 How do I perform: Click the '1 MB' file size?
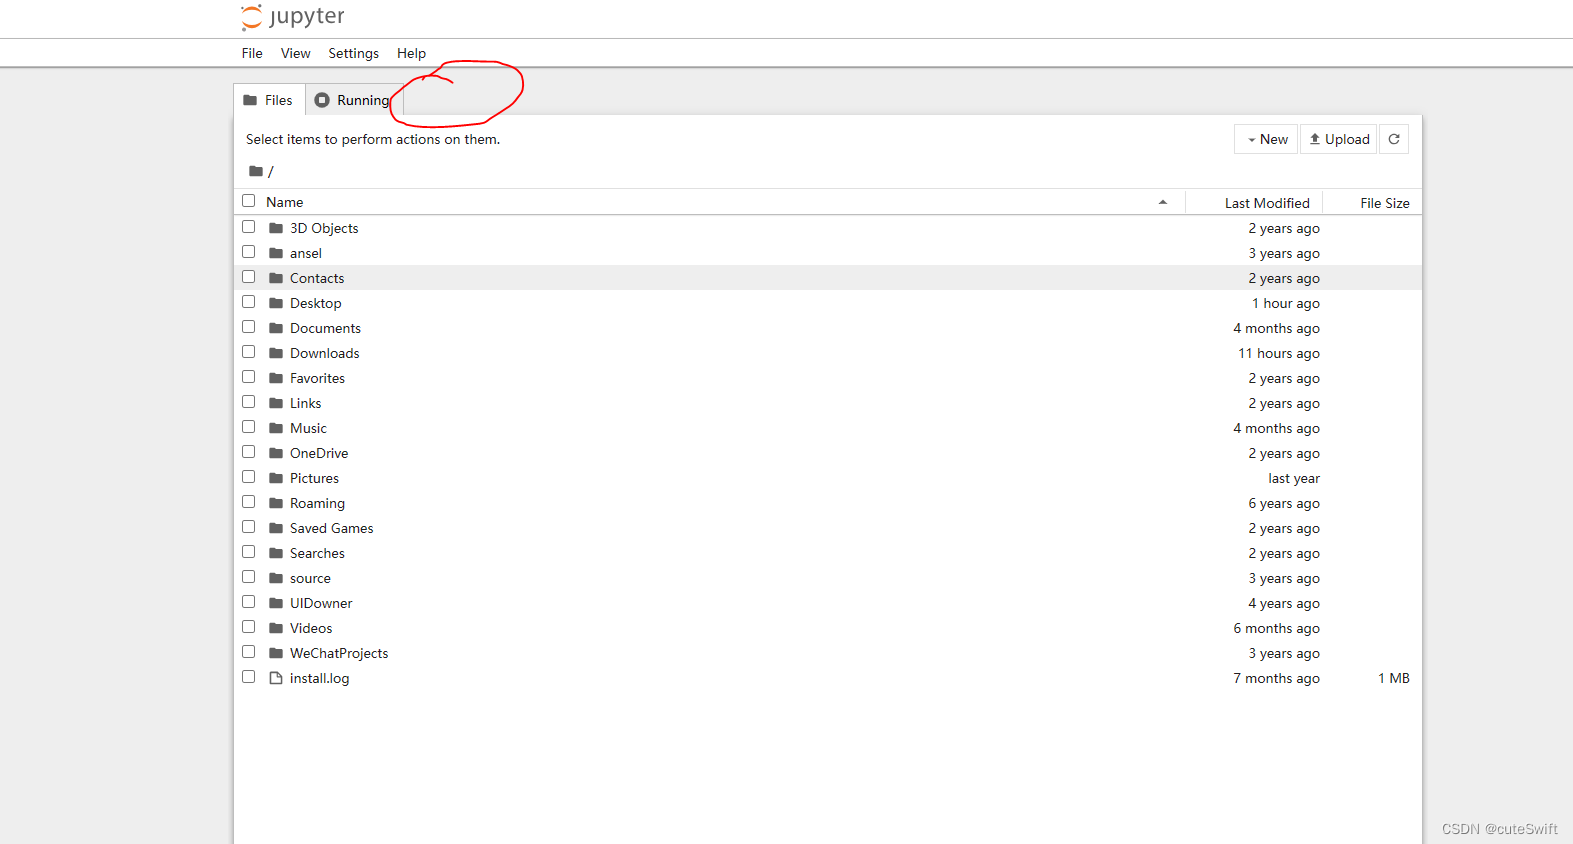[1394, 678]
